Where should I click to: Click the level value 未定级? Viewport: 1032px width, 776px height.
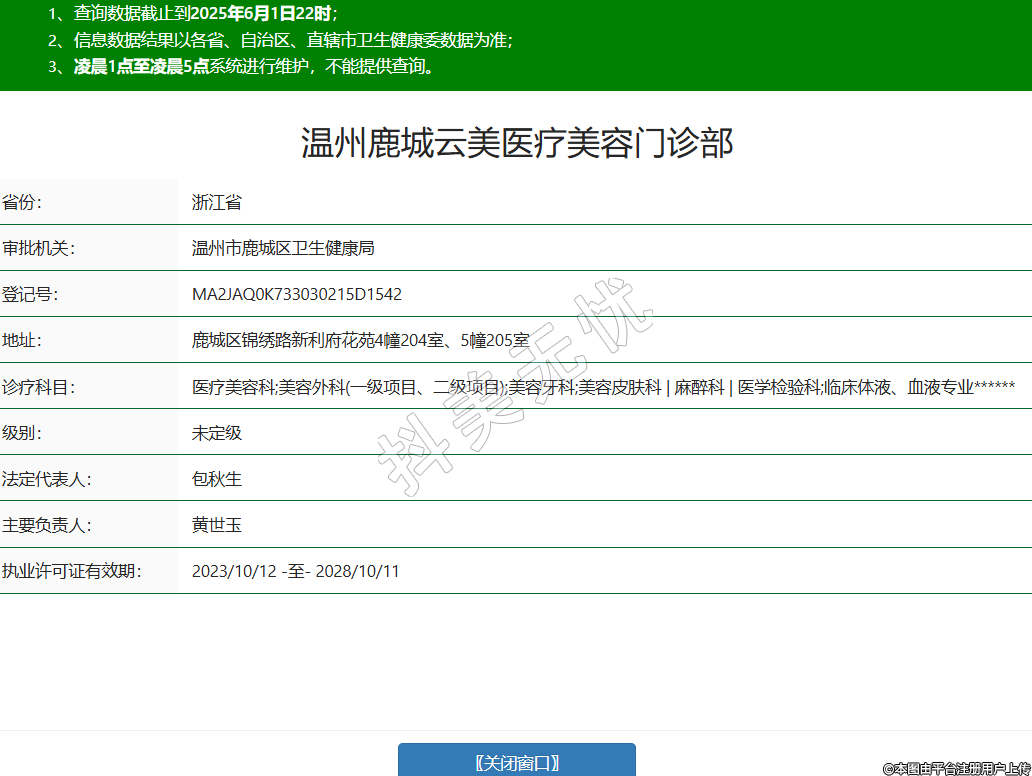click(217, 433)
